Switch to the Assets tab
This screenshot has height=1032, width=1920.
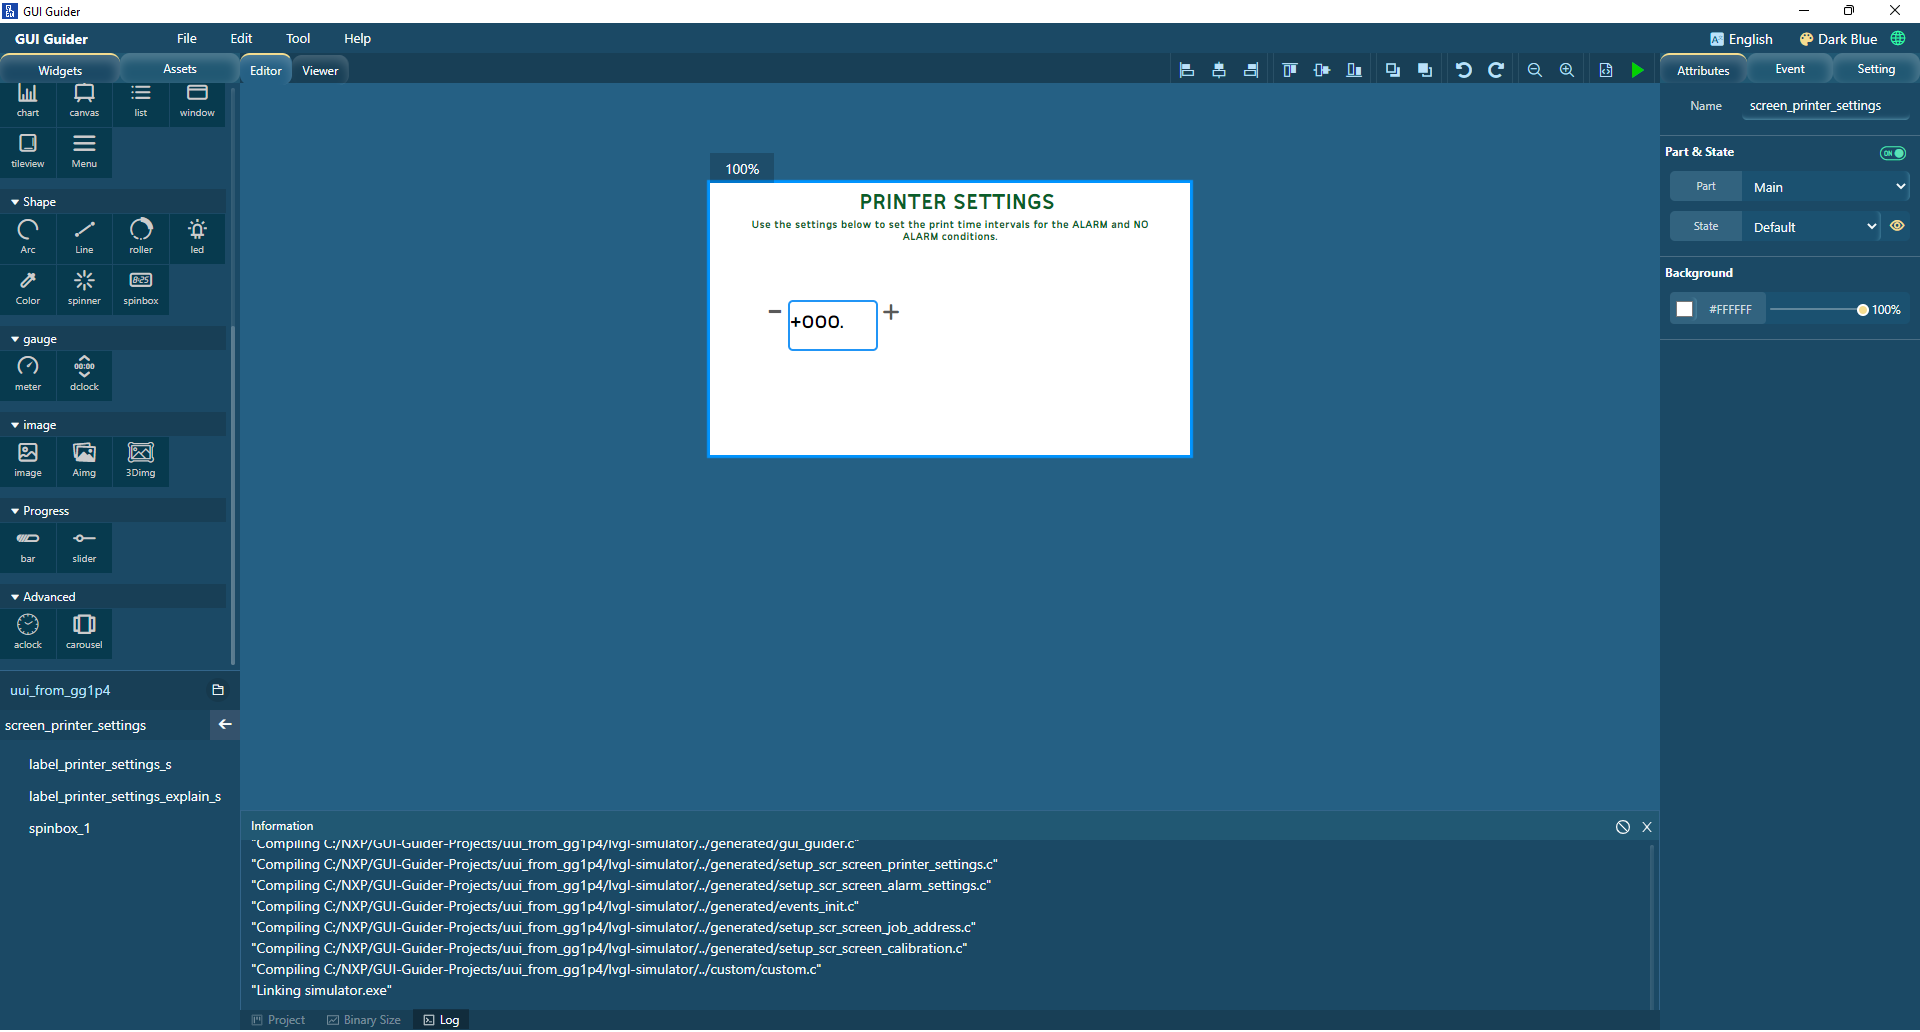pos(180,69)
